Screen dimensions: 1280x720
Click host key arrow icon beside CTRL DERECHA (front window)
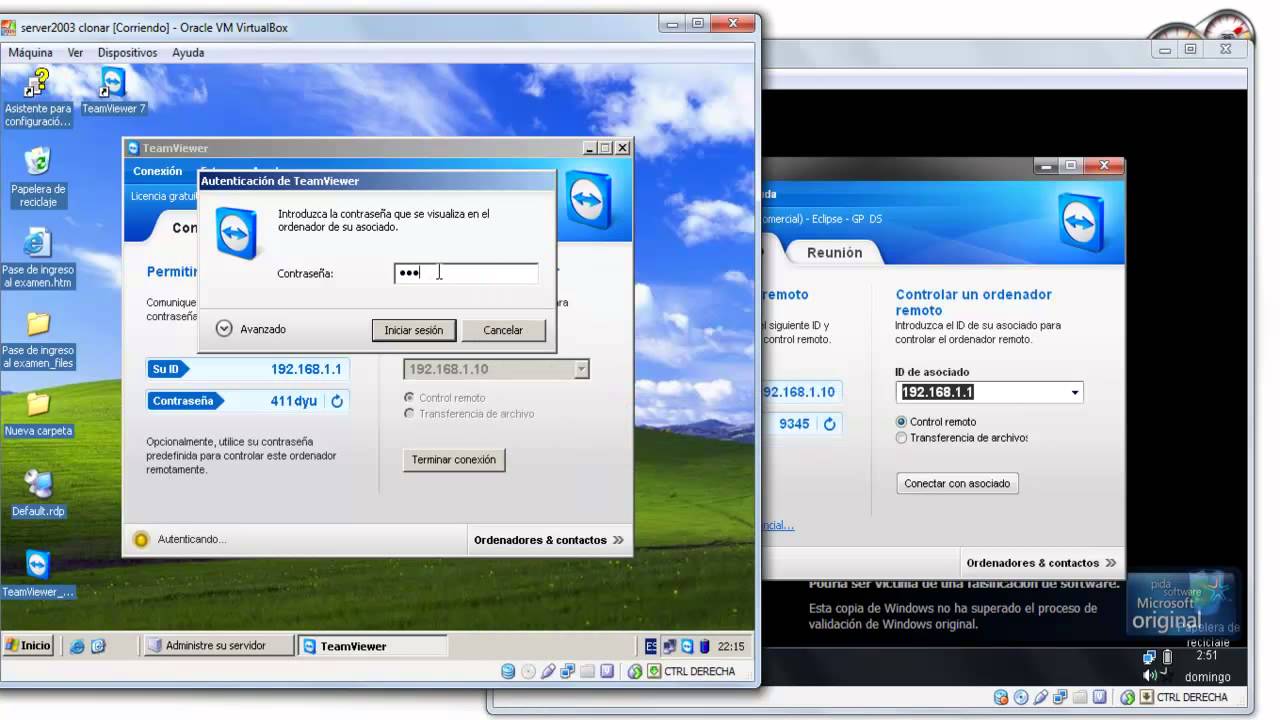(654, 671)
